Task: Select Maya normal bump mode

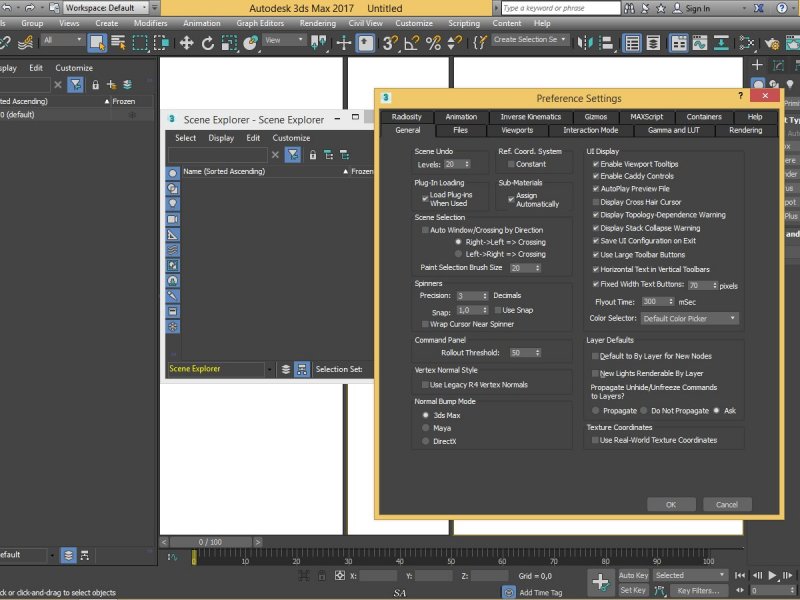Action: tap(426, 428)
